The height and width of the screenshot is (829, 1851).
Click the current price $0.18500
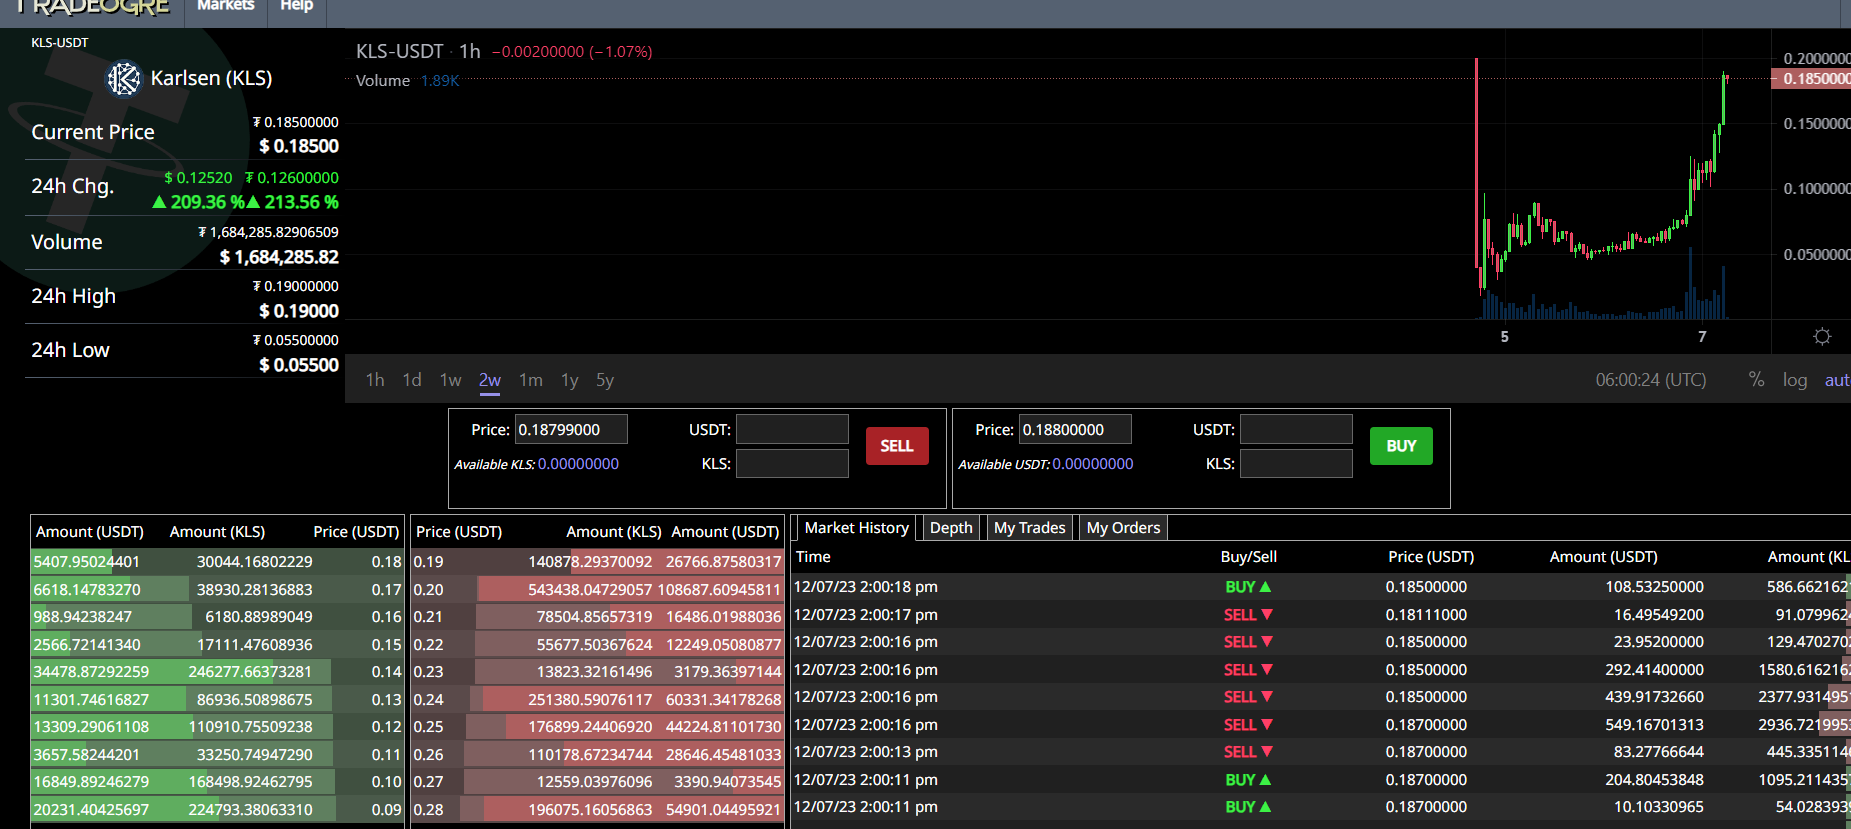tap(299, 146)
